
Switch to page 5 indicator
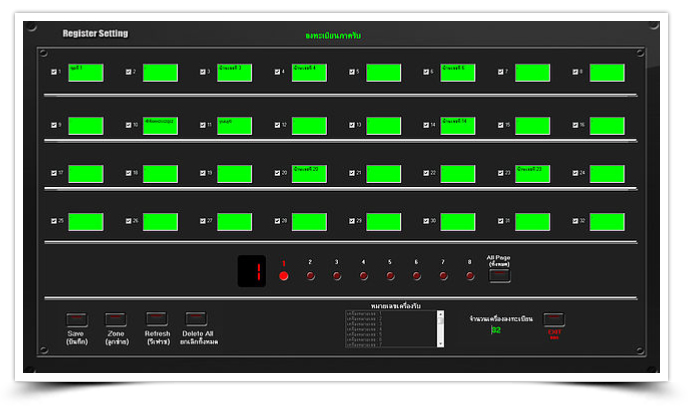pos(390,276)
